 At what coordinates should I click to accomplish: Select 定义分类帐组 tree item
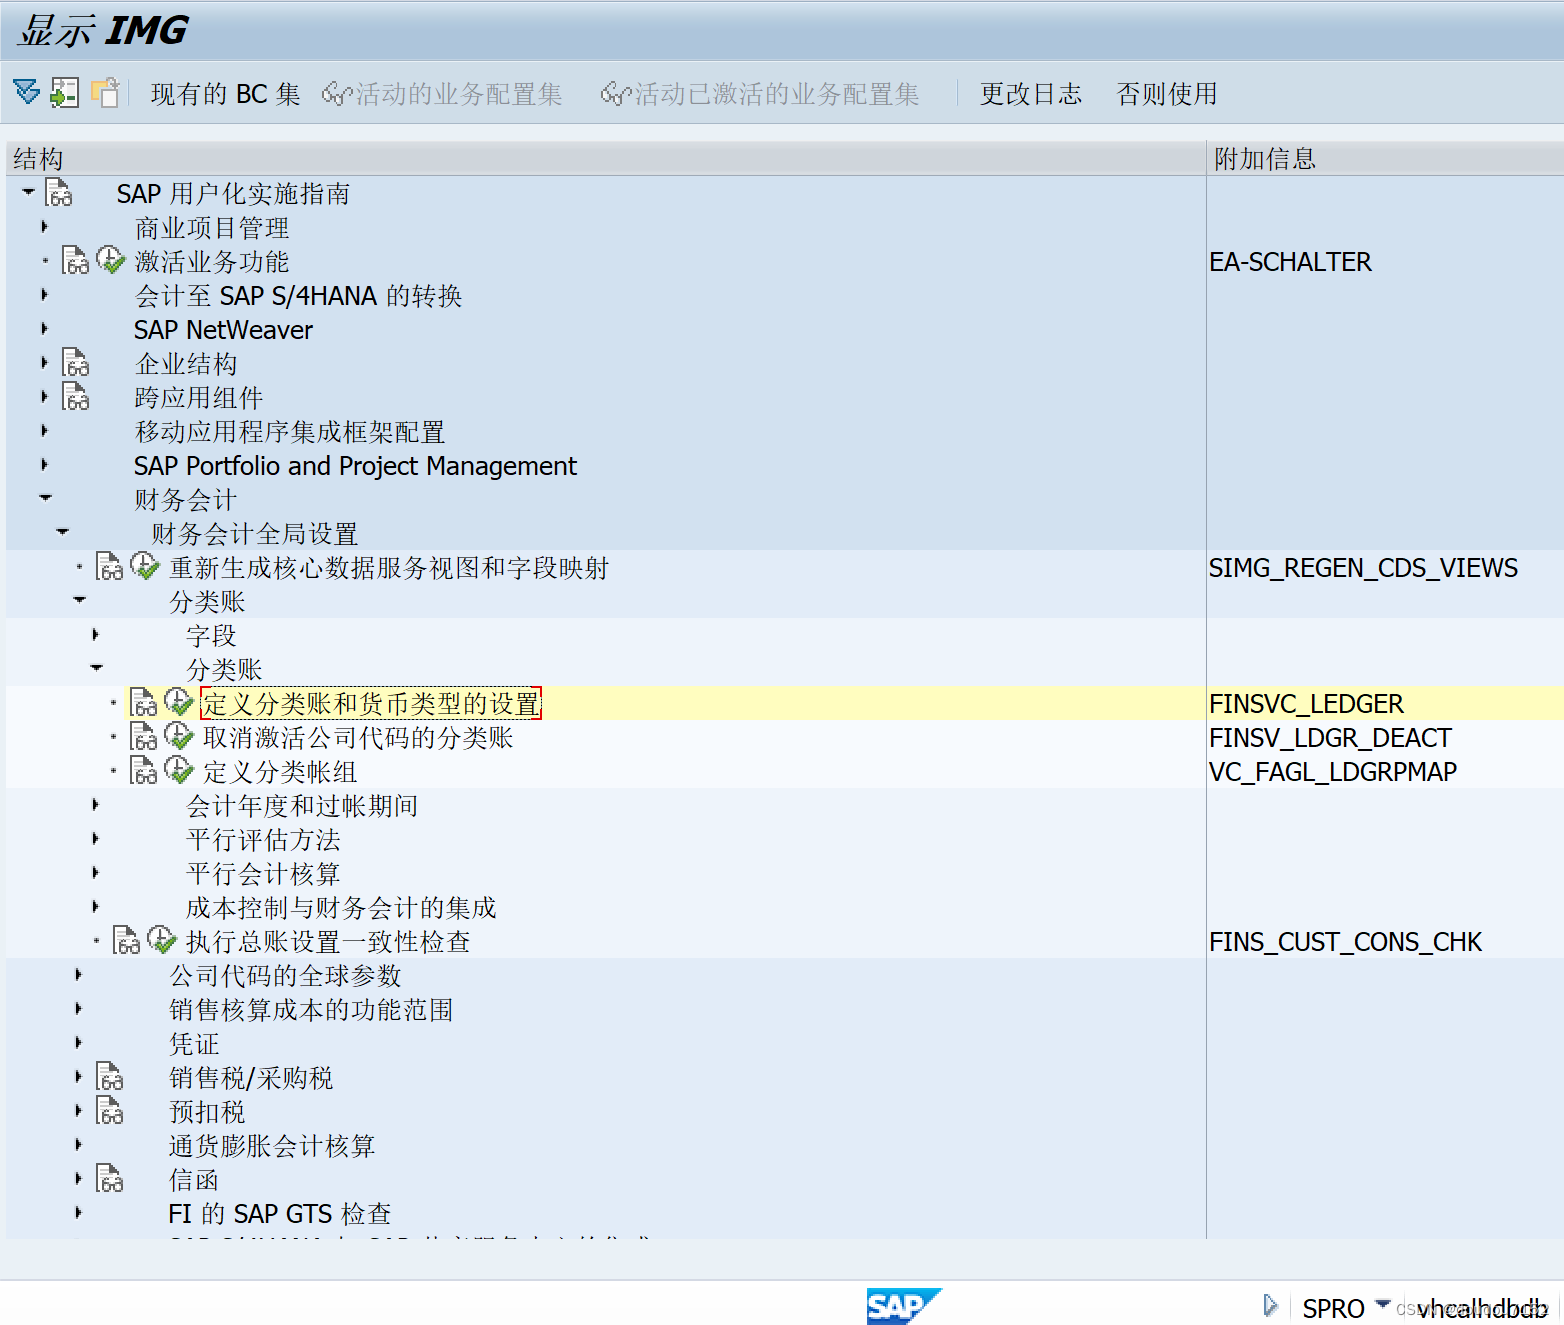coord(280,772)
